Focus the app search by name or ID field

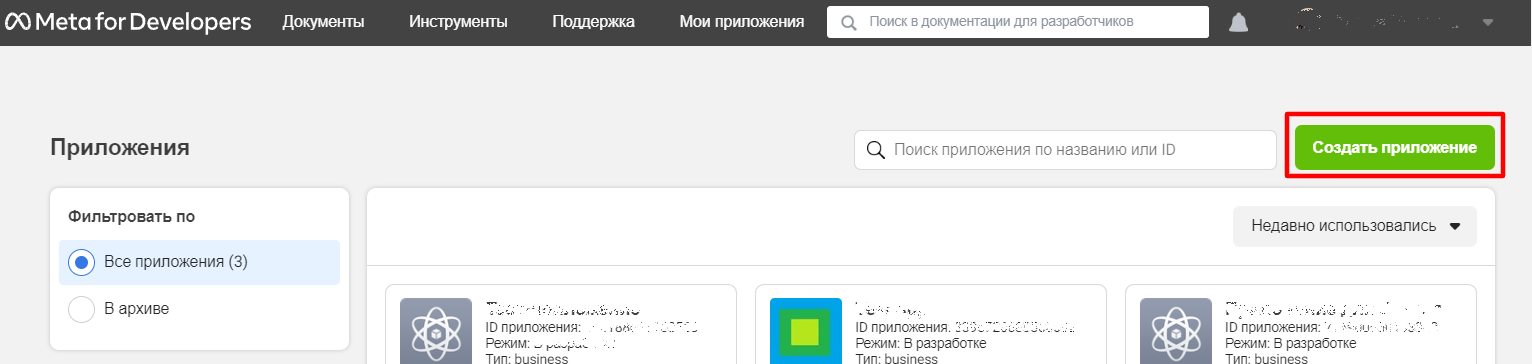[x=1065, y=150]
